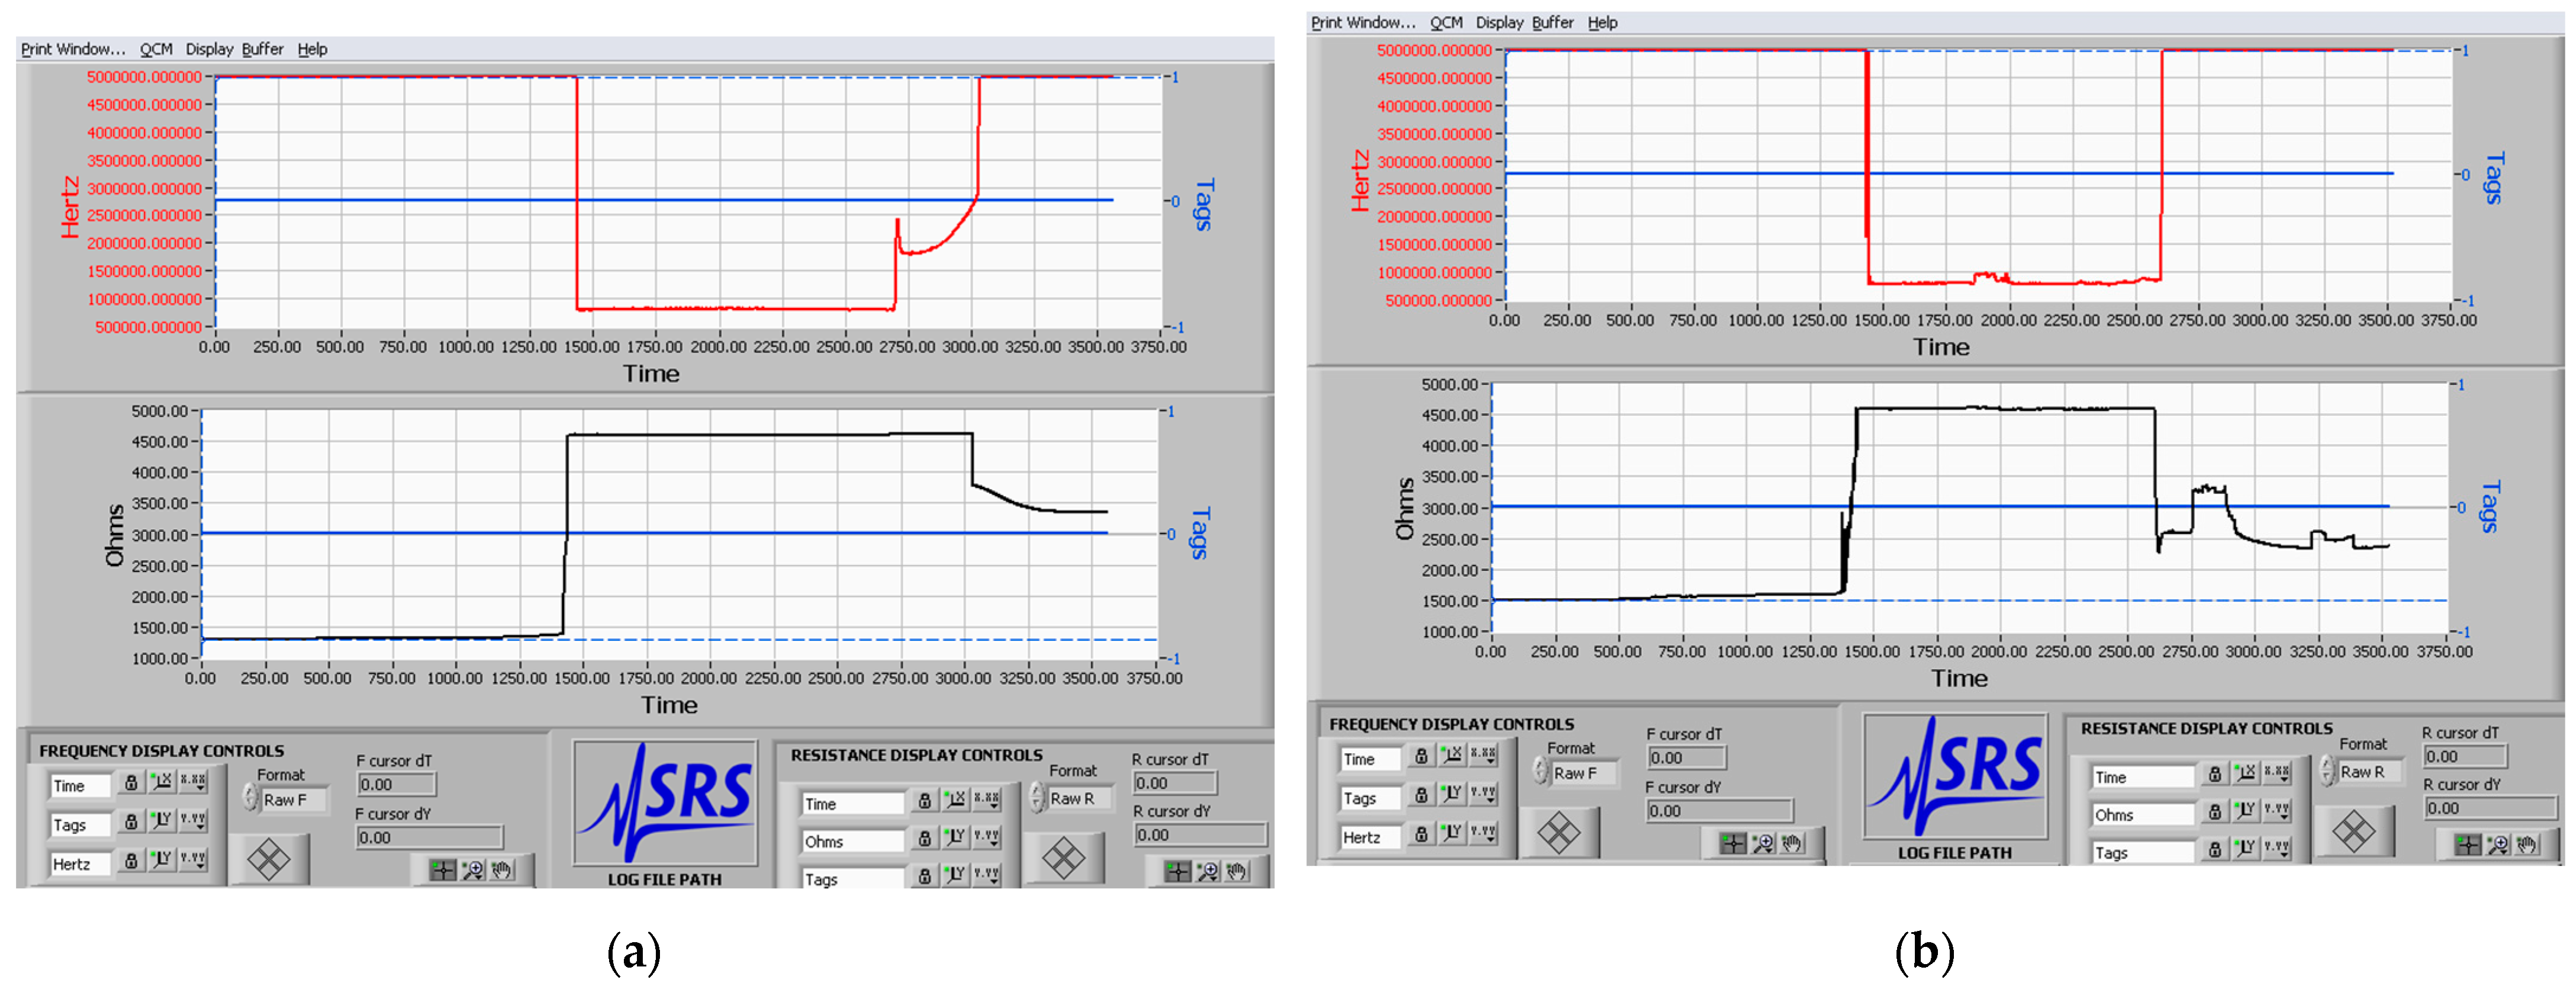Select crosshair cursor tool in left window's frequency palette
Screen dimensions: 2576x986
point(442,870)
